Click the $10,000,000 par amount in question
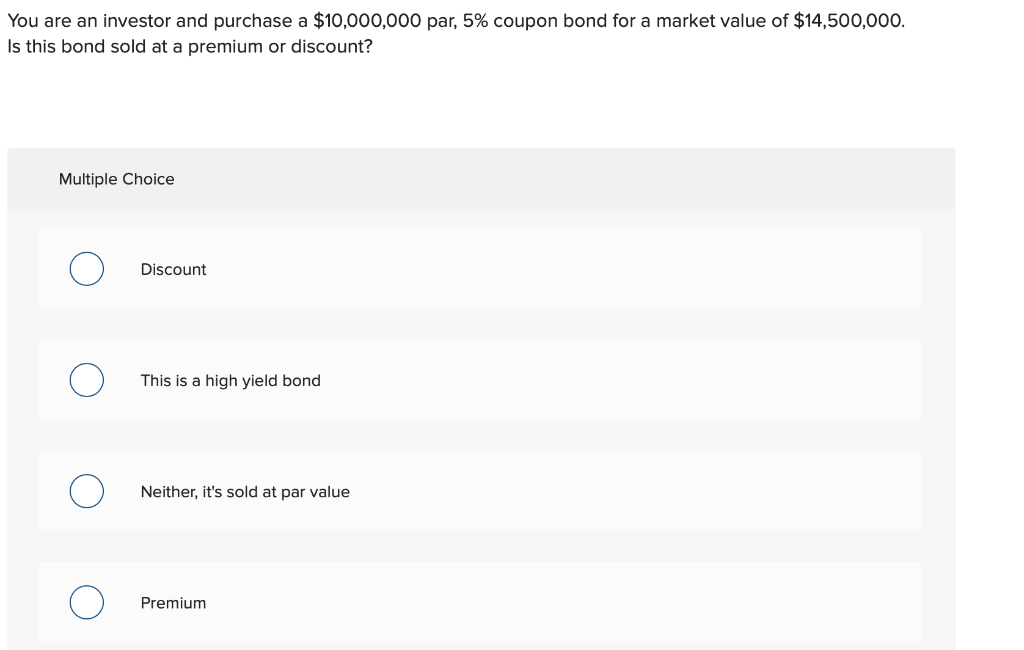The width and height of the screenshot is (1024, 650). 378,20
